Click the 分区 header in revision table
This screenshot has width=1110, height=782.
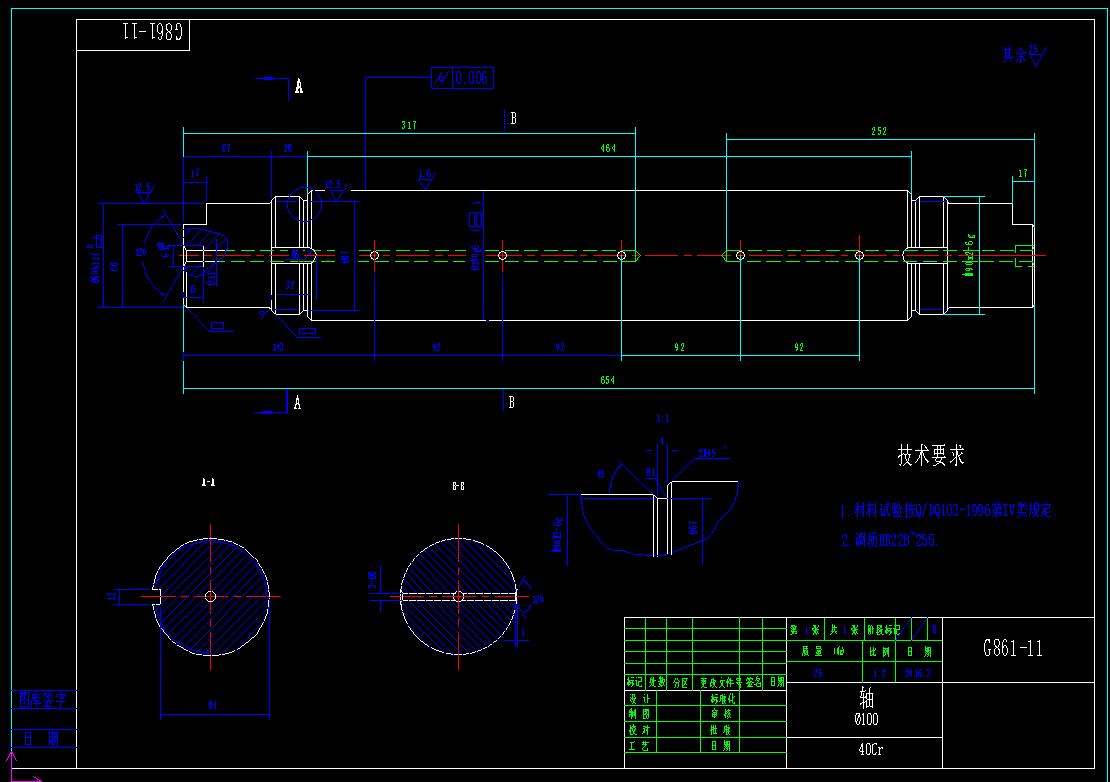[x=680, y=682]
